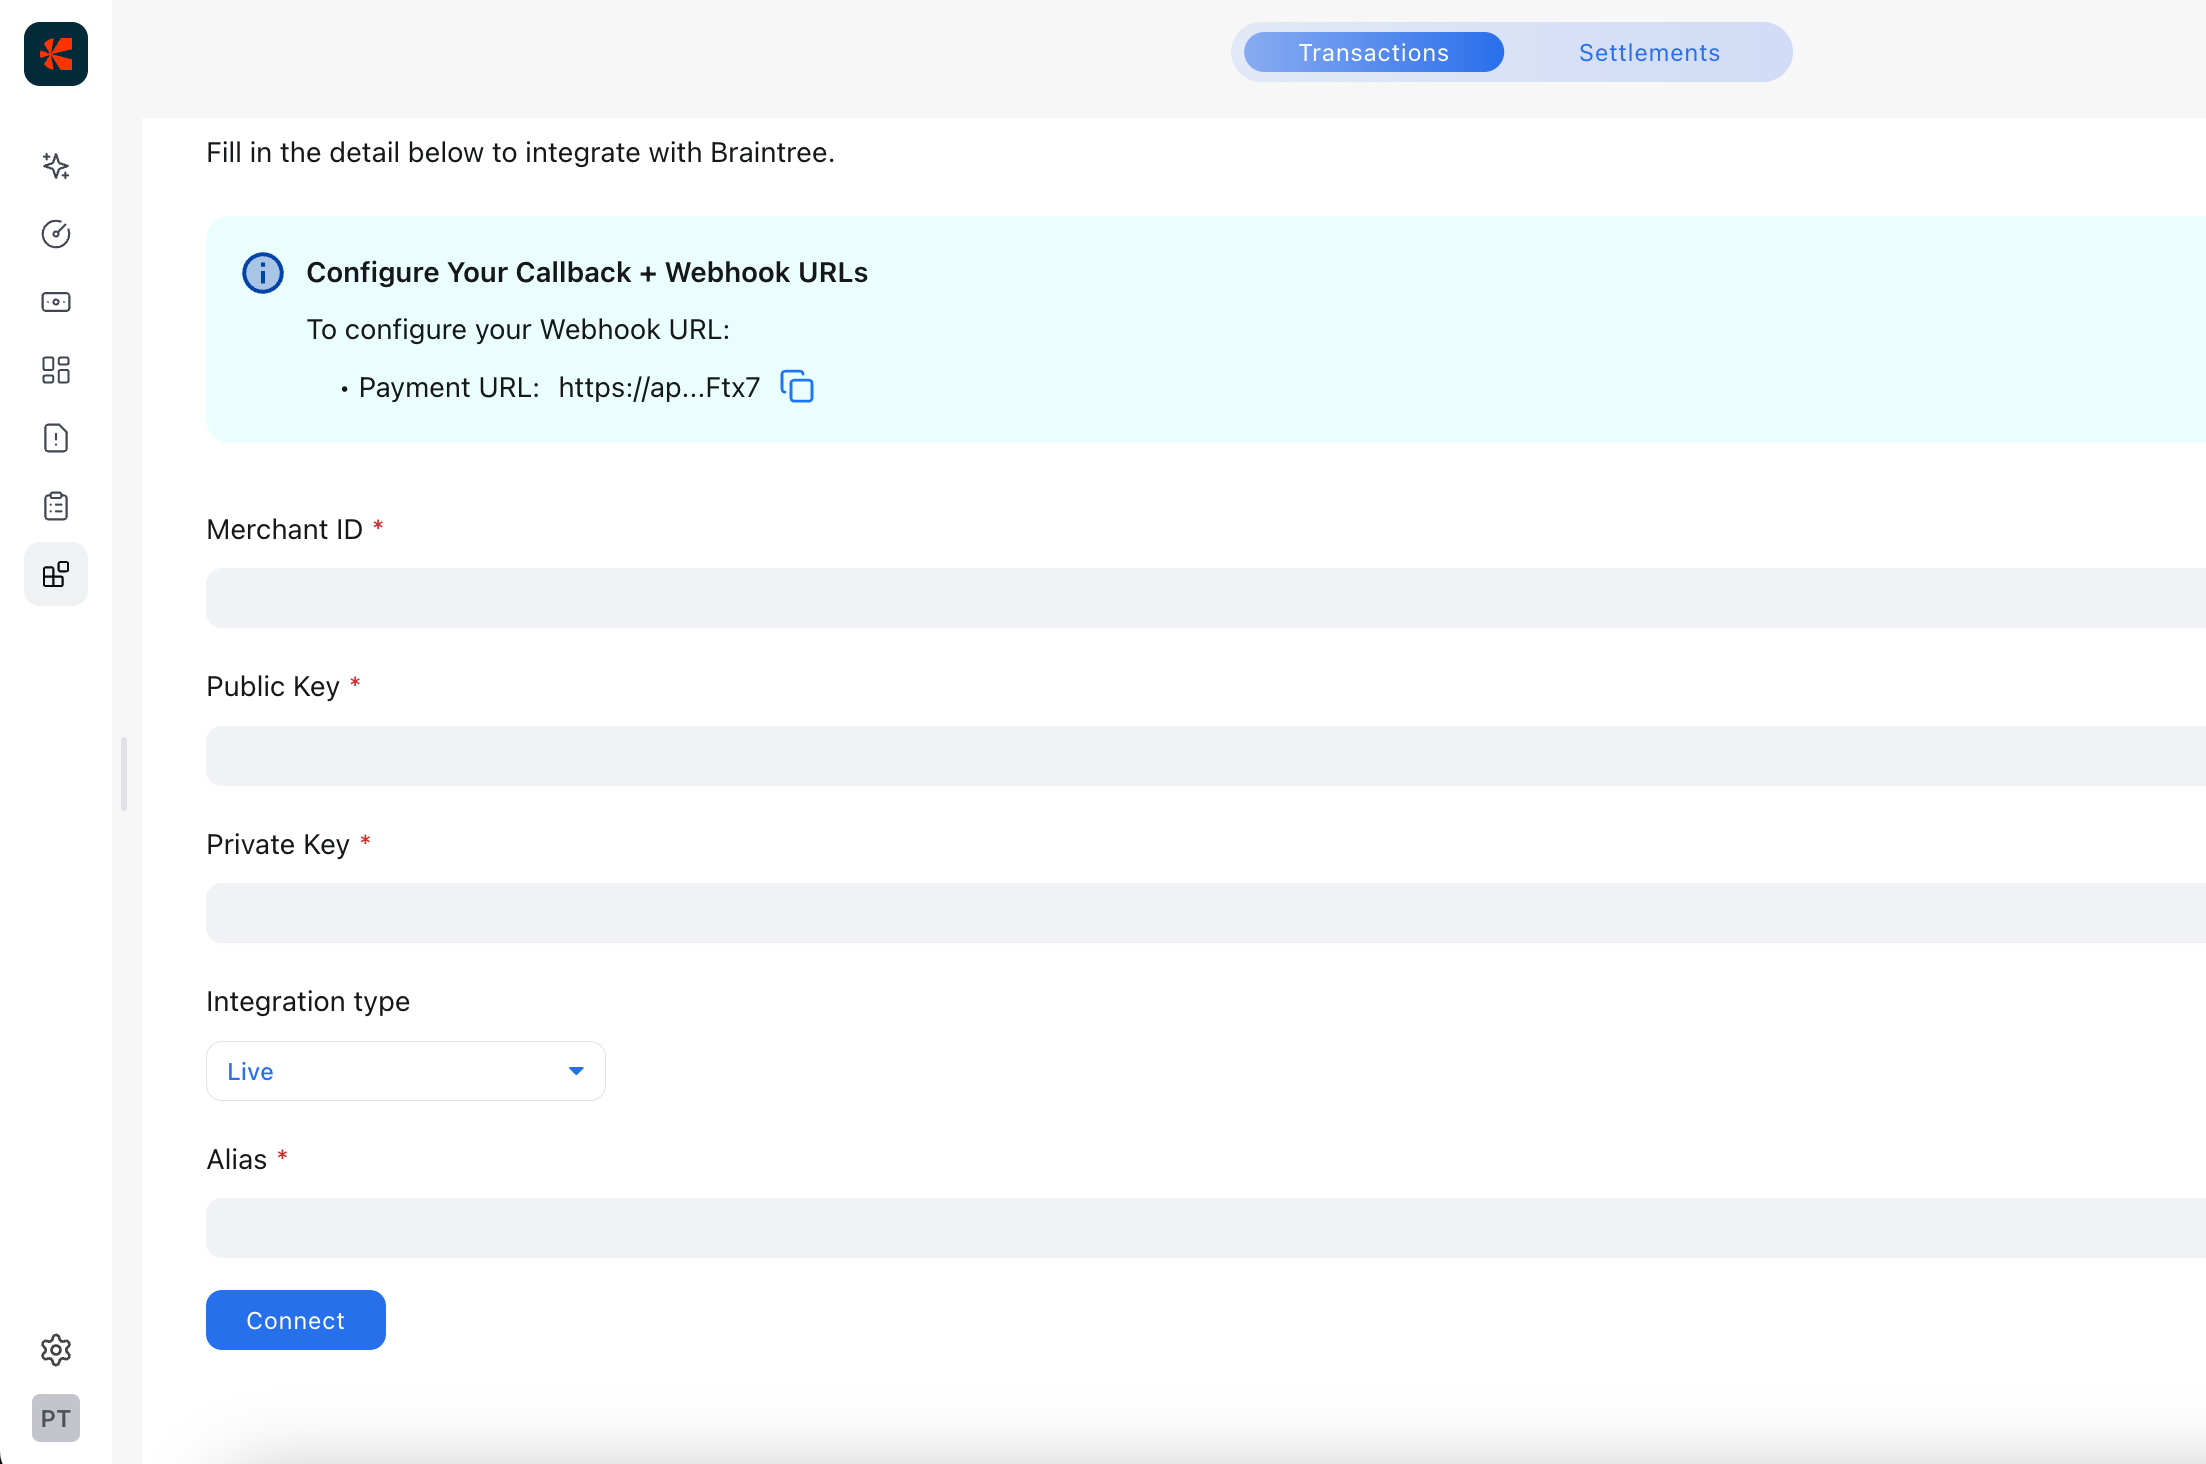Open the dashboard gauge sidebar icon
2206x1464 pixels.
(56, 234)
